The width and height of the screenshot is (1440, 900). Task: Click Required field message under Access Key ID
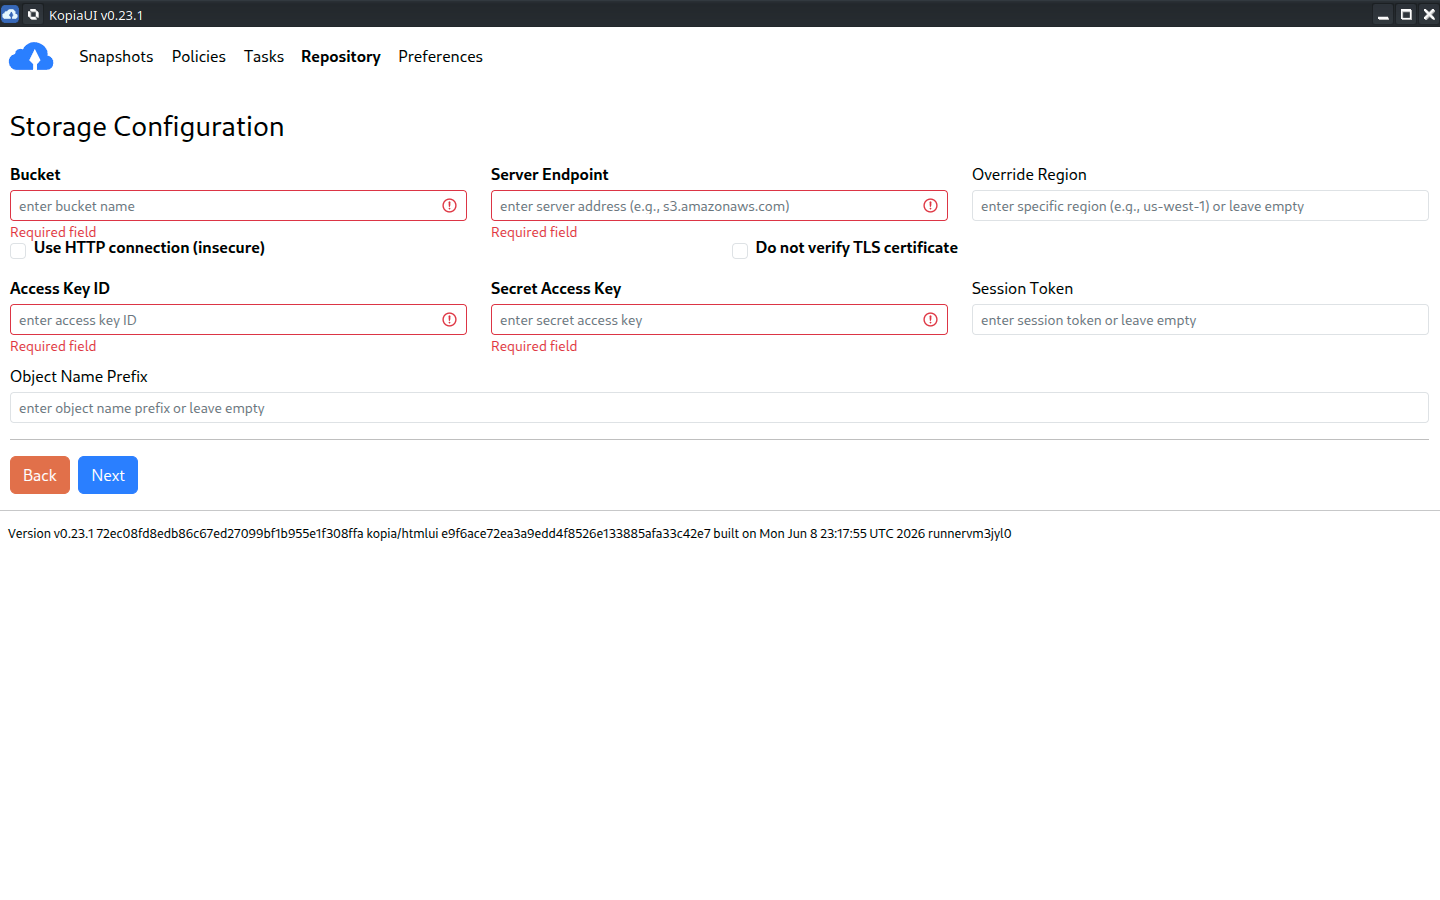53,346
